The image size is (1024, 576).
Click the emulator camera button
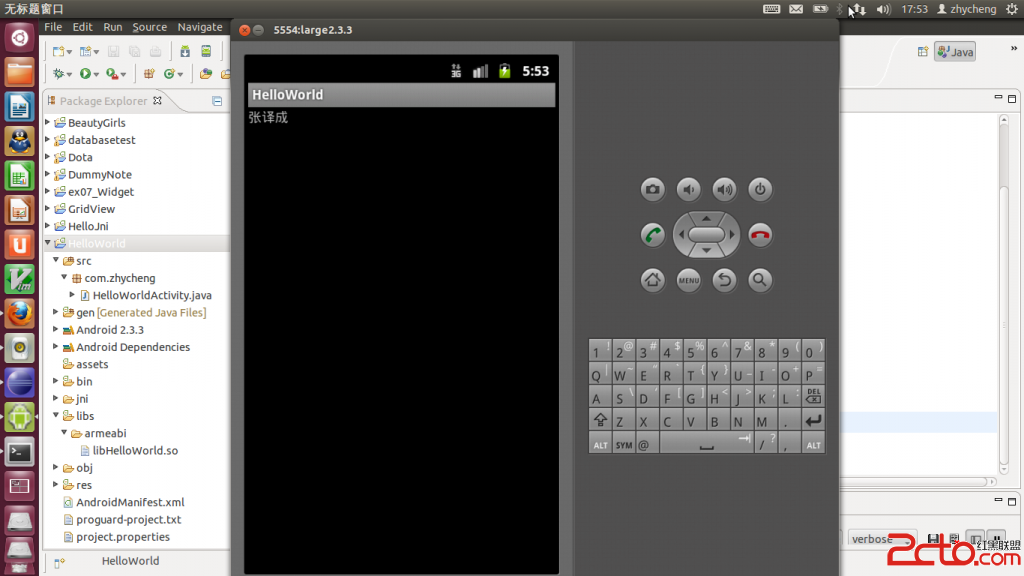point(652,189)
